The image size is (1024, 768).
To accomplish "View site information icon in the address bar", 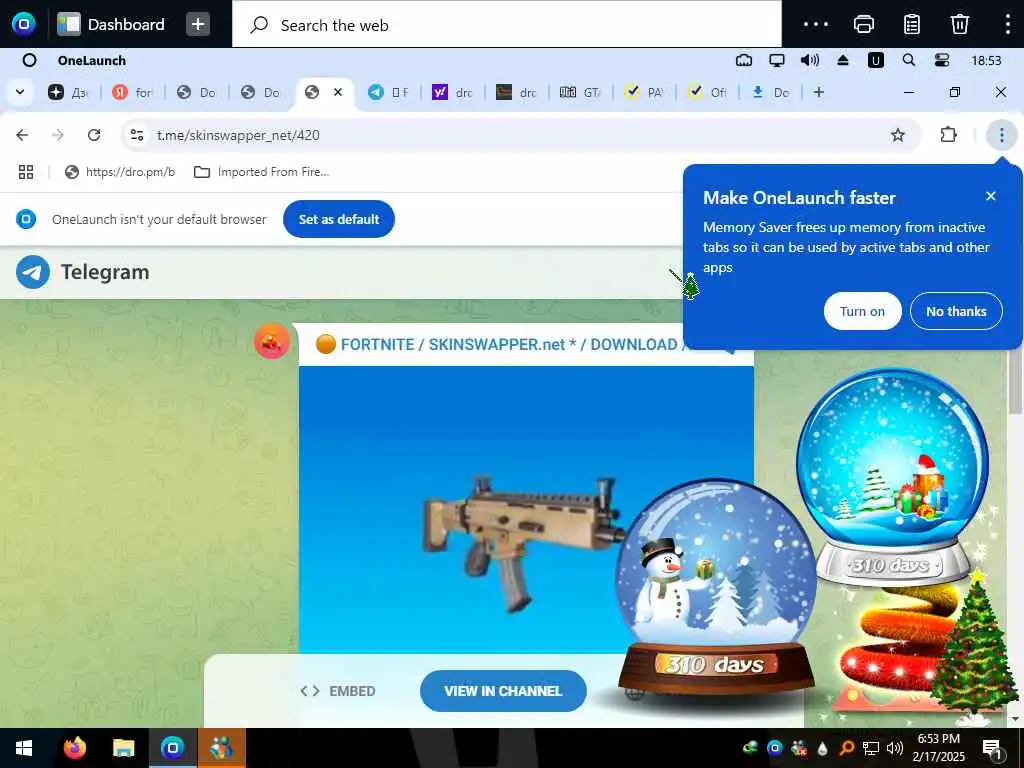I will [x=136, y=135].
